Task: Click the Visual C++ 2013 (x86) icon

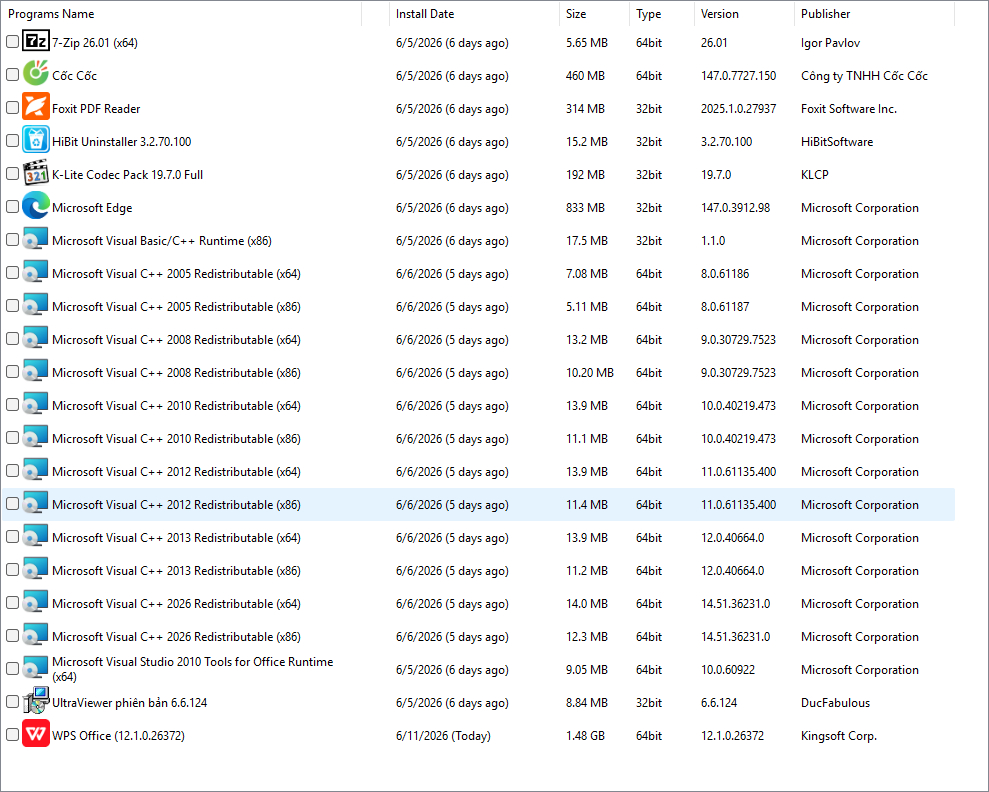Action: pyautogui.click(x=36, y=569)
